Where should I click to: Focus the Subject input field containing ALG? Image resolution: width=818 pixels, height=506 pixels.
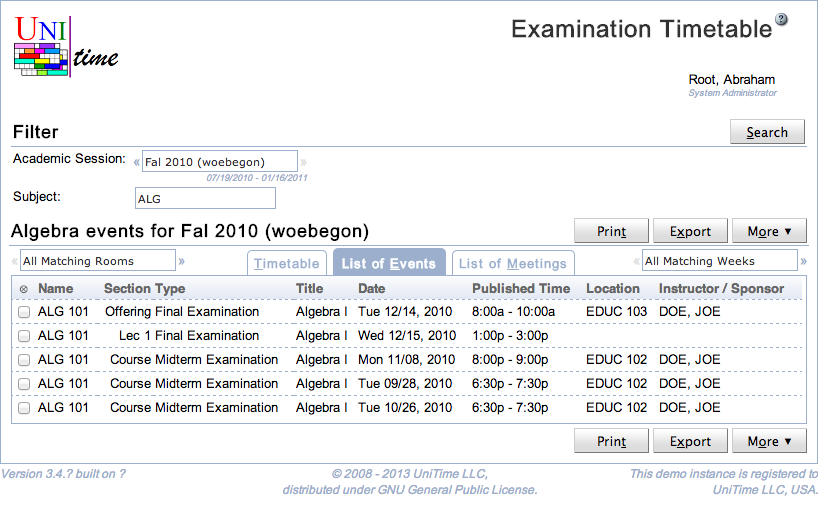coord(205,198)
